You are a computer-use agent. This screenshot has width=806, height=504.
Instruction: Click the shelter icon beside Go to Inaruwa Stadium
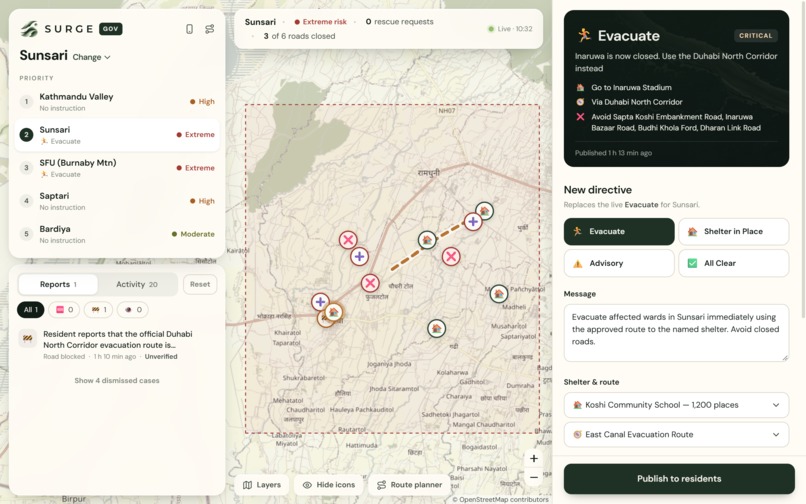point(580,87)
